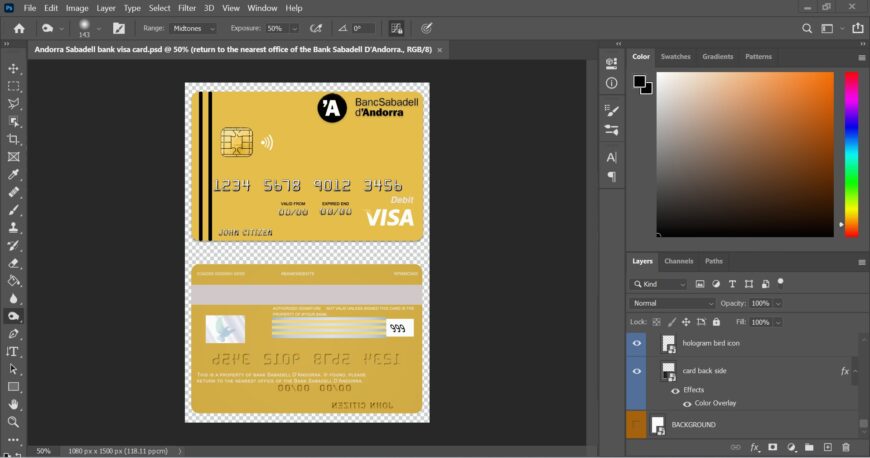Select the History Brush tool
Image resolution: width=870 pixels, height=458 pixels.
coord(13,245)
